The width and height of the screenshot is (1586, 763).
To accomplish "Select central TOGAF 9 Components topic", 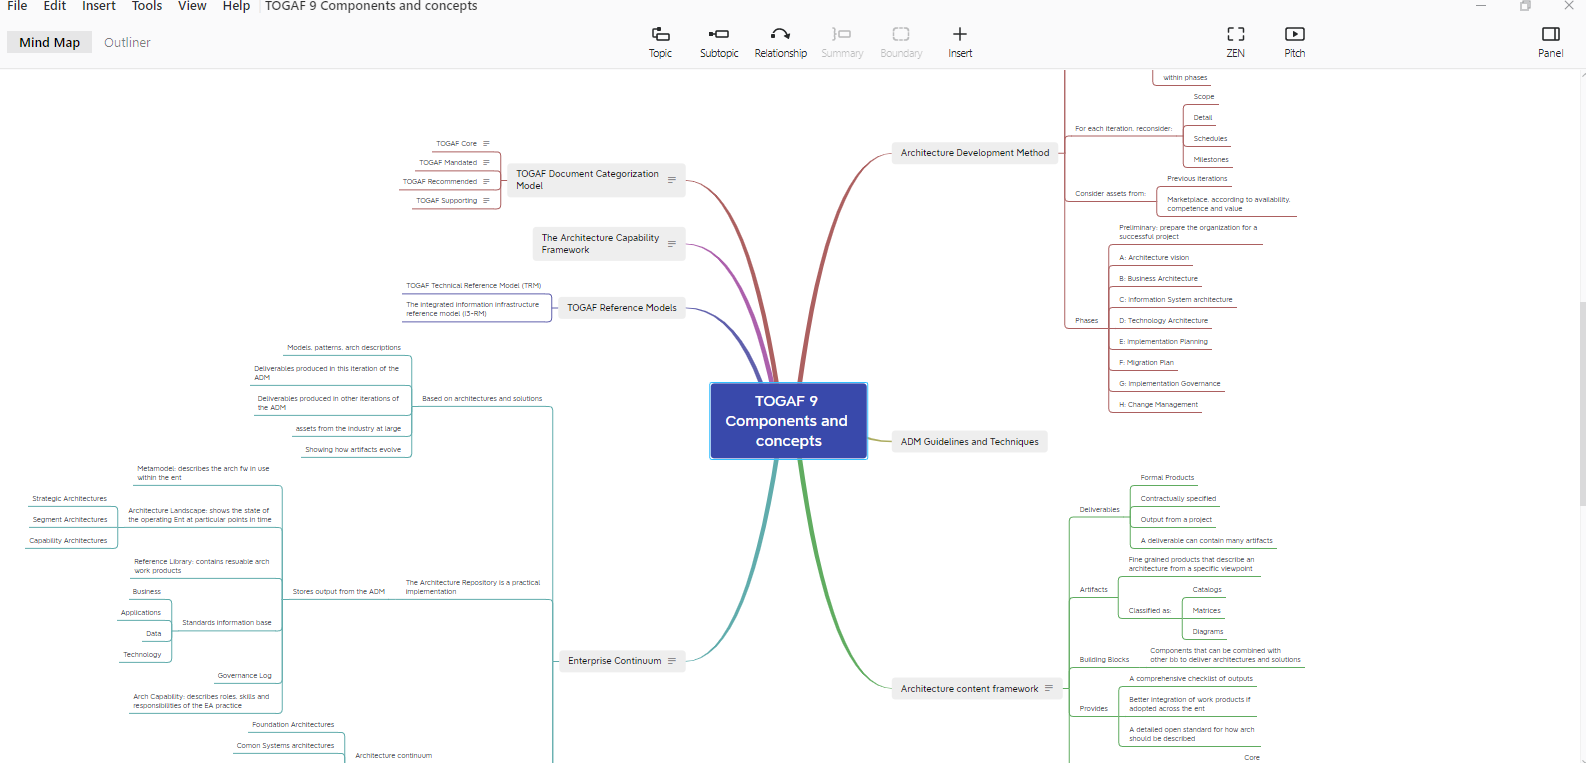I will pyautogui.click(x=788, y=421).
